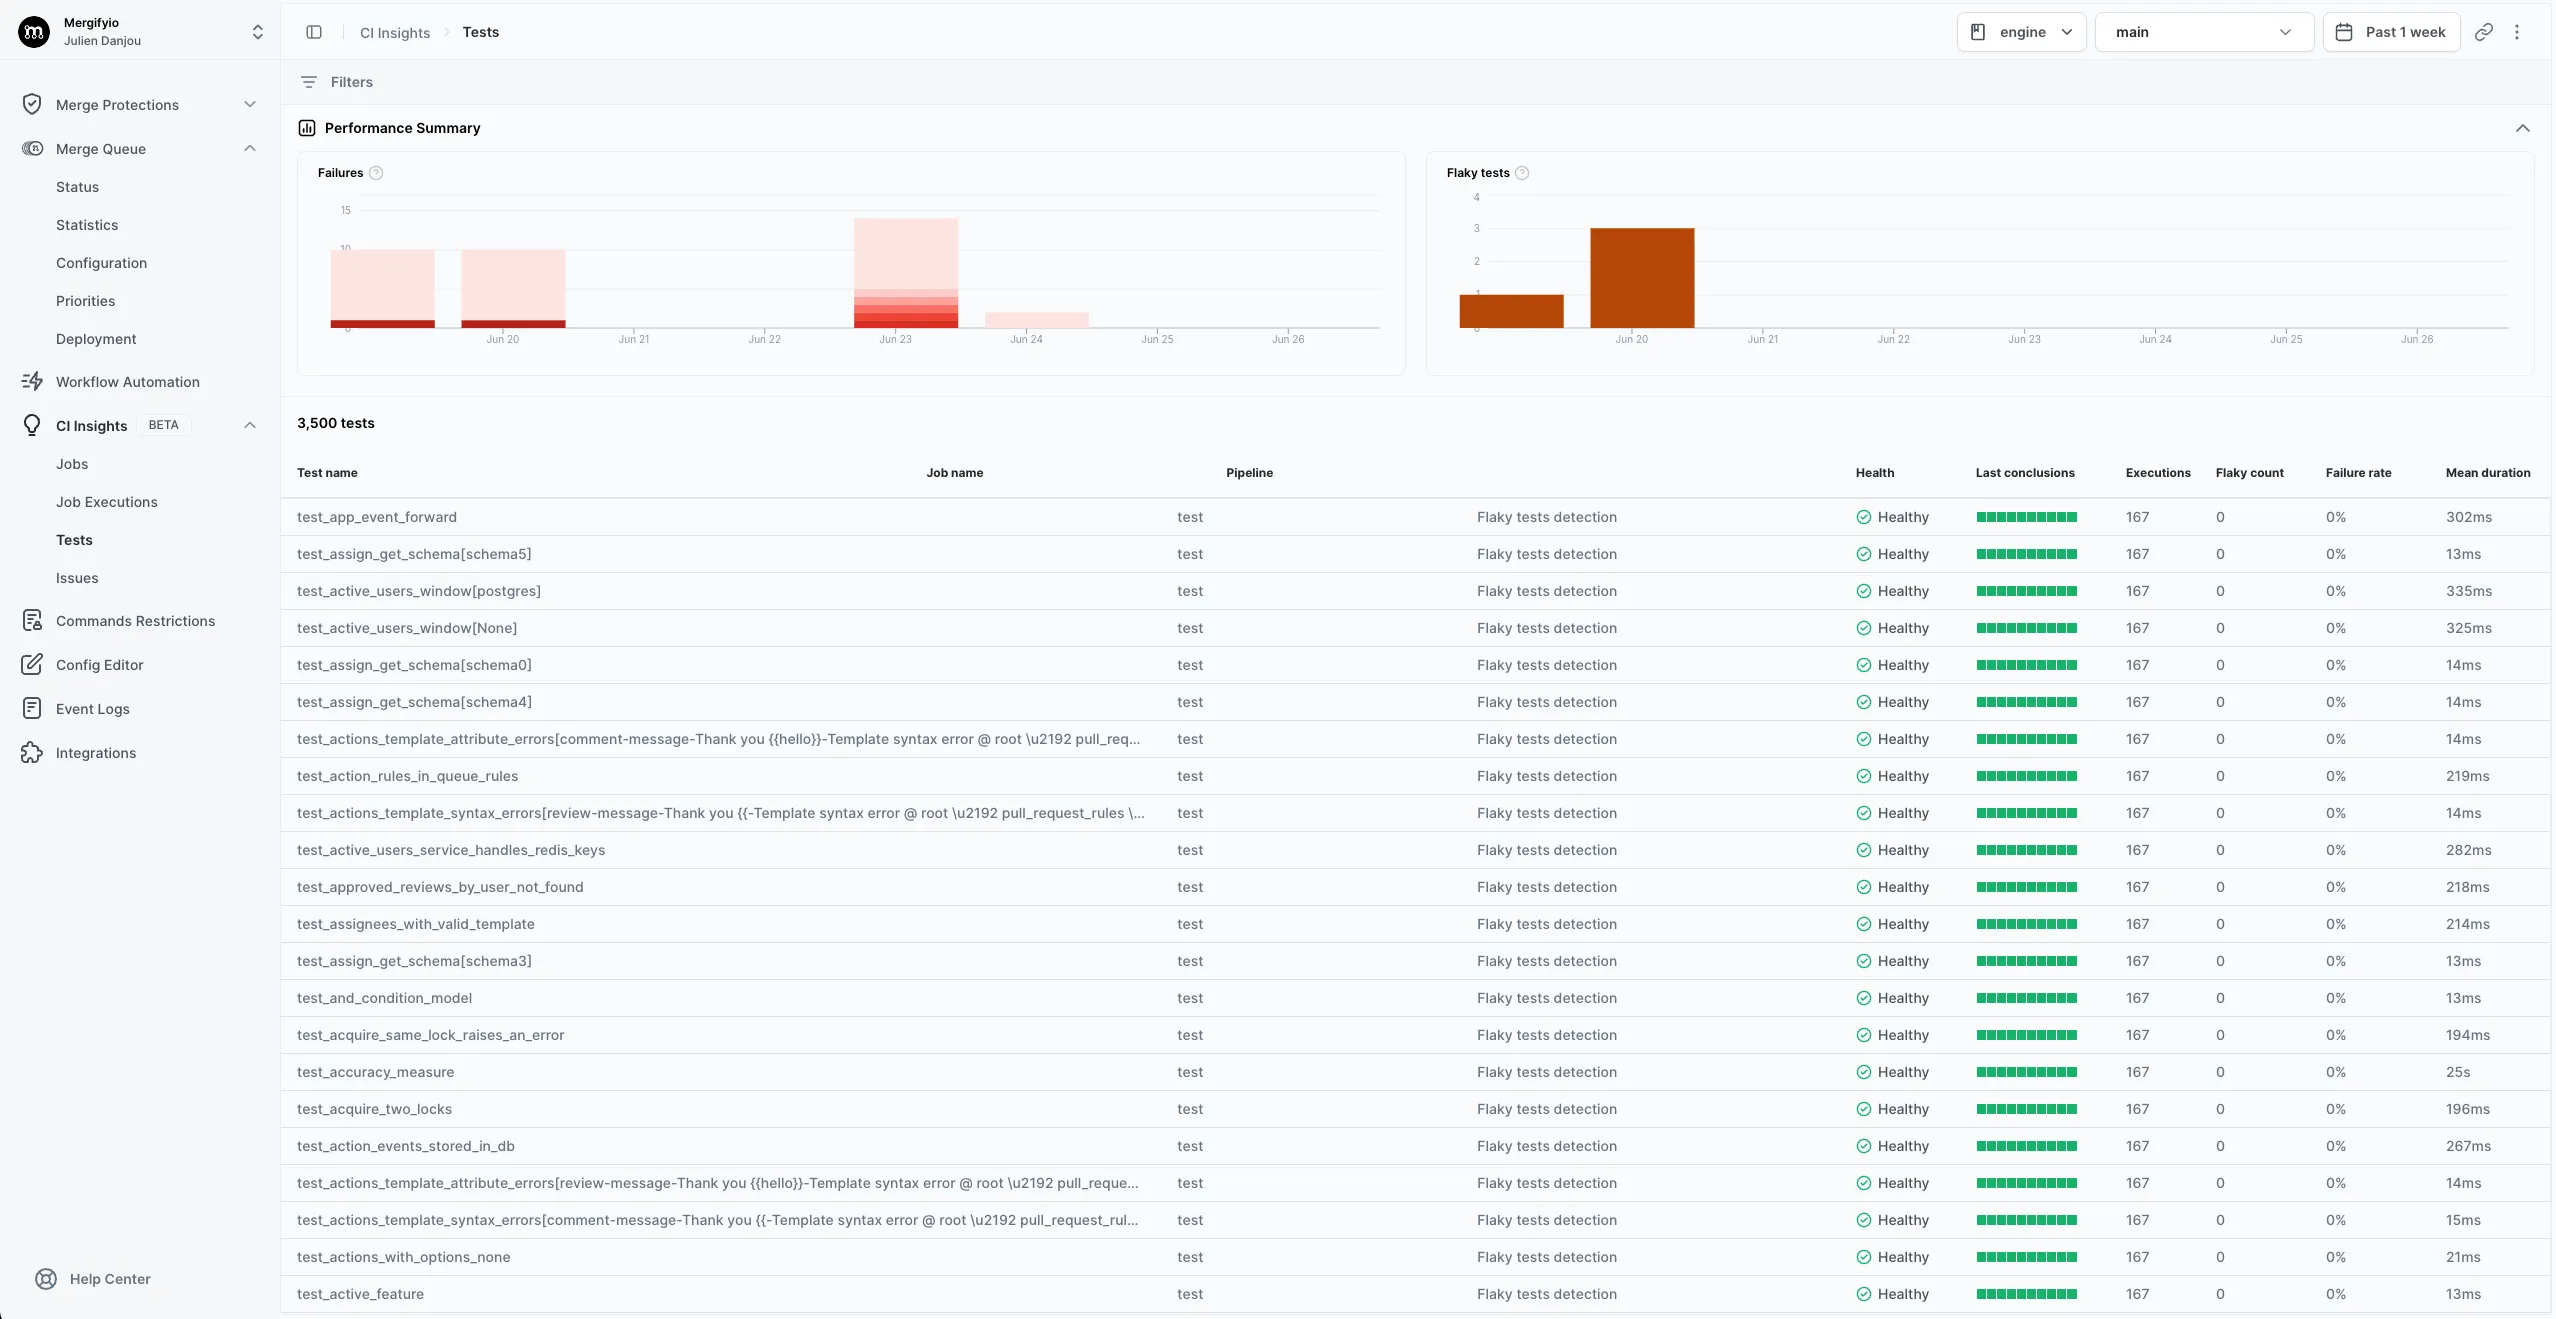
Task: Open the Past 1 week date range picker
Action: 2391,31
